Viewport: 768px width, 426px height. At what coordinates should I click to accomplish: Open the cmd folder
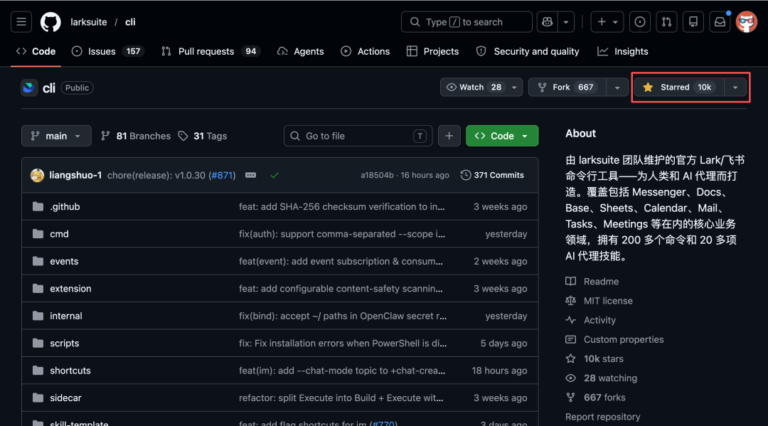[x=59, y=234]
